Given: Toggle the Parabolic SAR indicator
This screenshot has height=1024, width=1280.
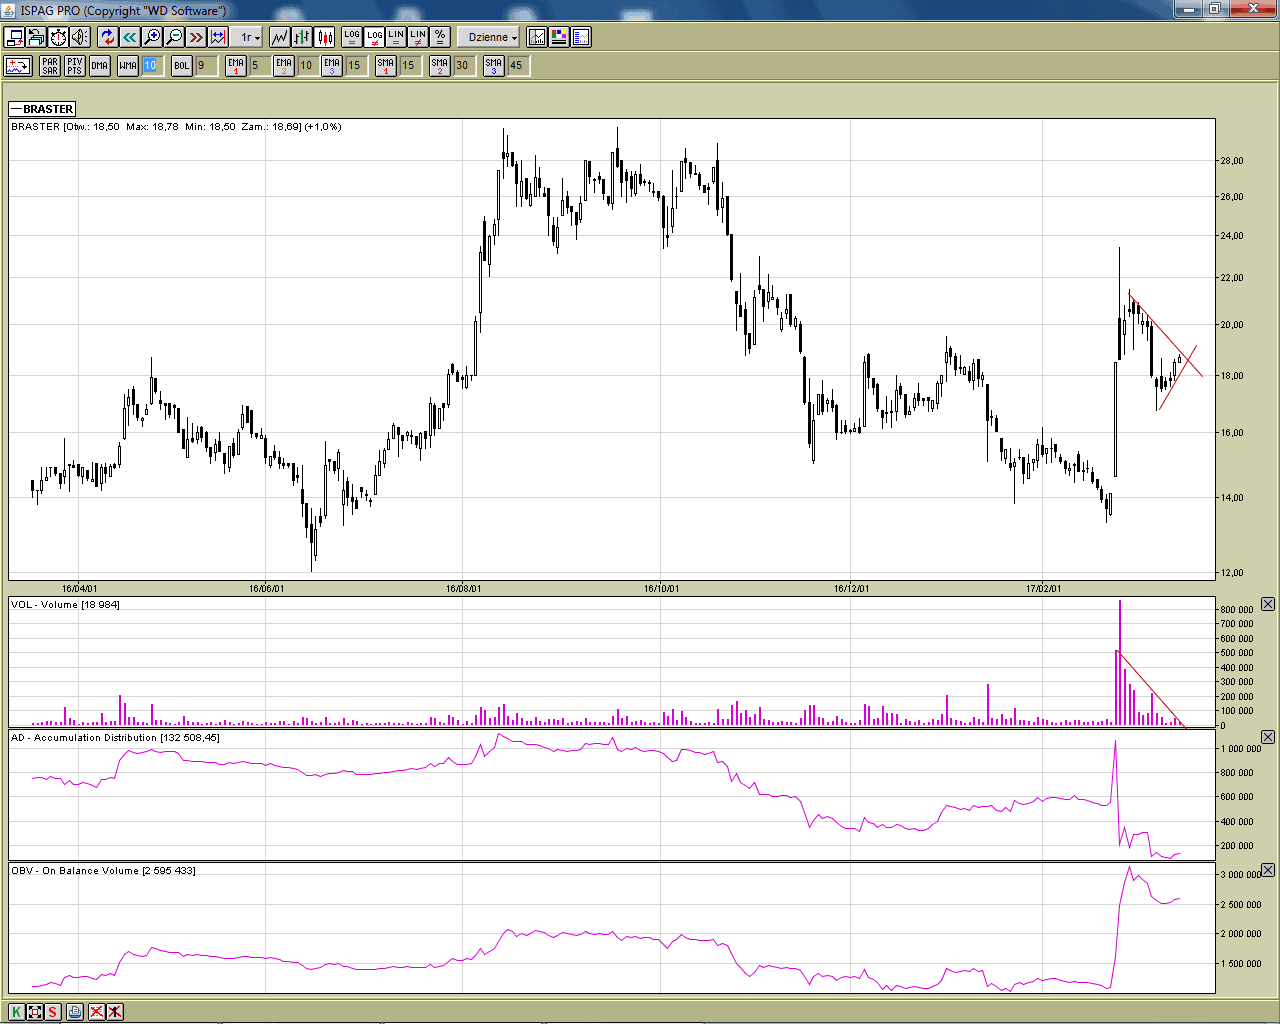Looking at the screenshot, I should click(x=50, y=66).
